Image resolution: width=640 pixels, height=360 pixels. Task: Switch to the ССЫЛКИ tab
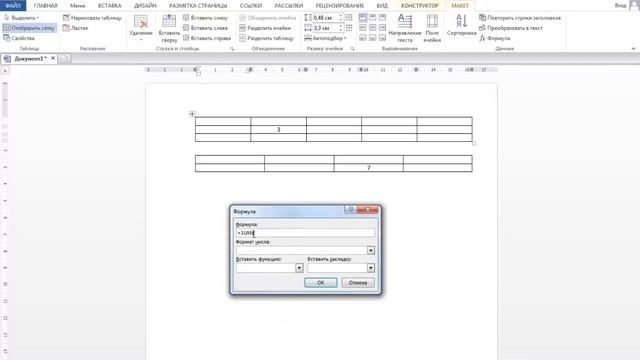coord(251,6)
